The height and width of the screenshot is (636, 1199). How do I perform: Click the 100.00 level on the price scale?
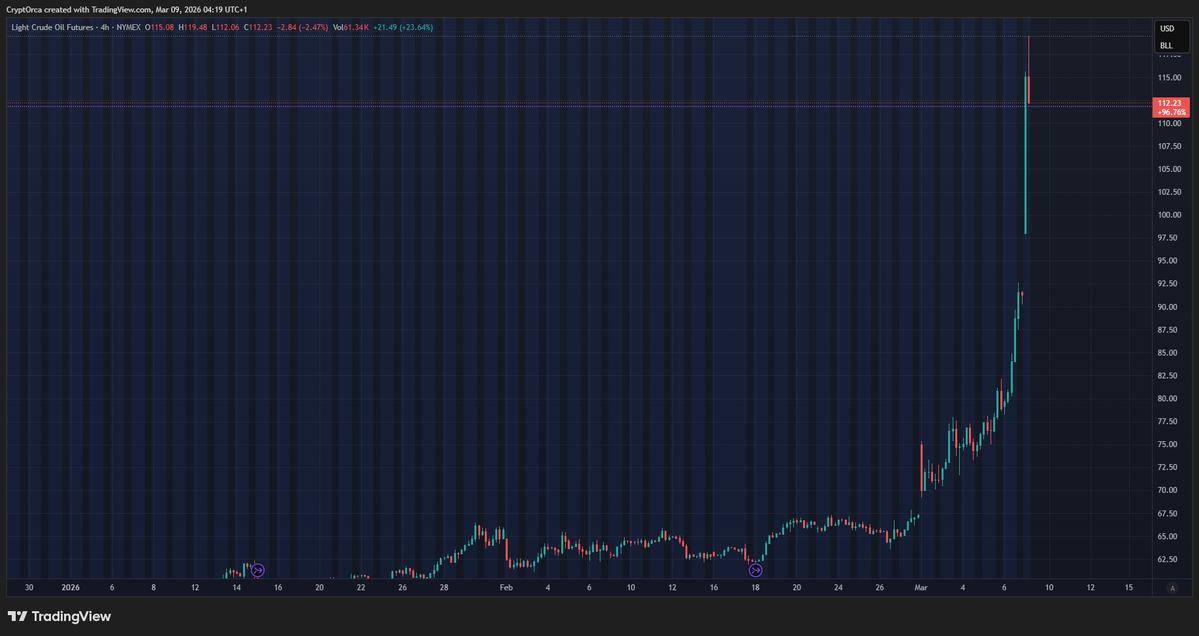coord(1168,214)
